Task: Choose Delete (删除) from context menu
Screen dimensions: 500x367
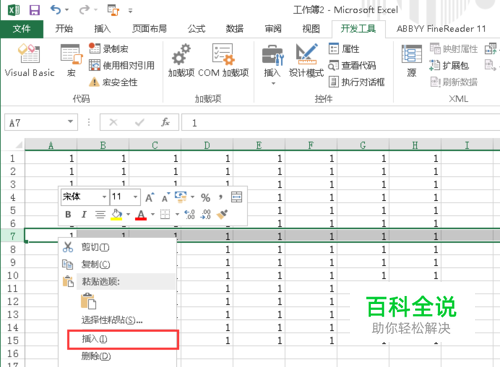Action: point(118,356)
